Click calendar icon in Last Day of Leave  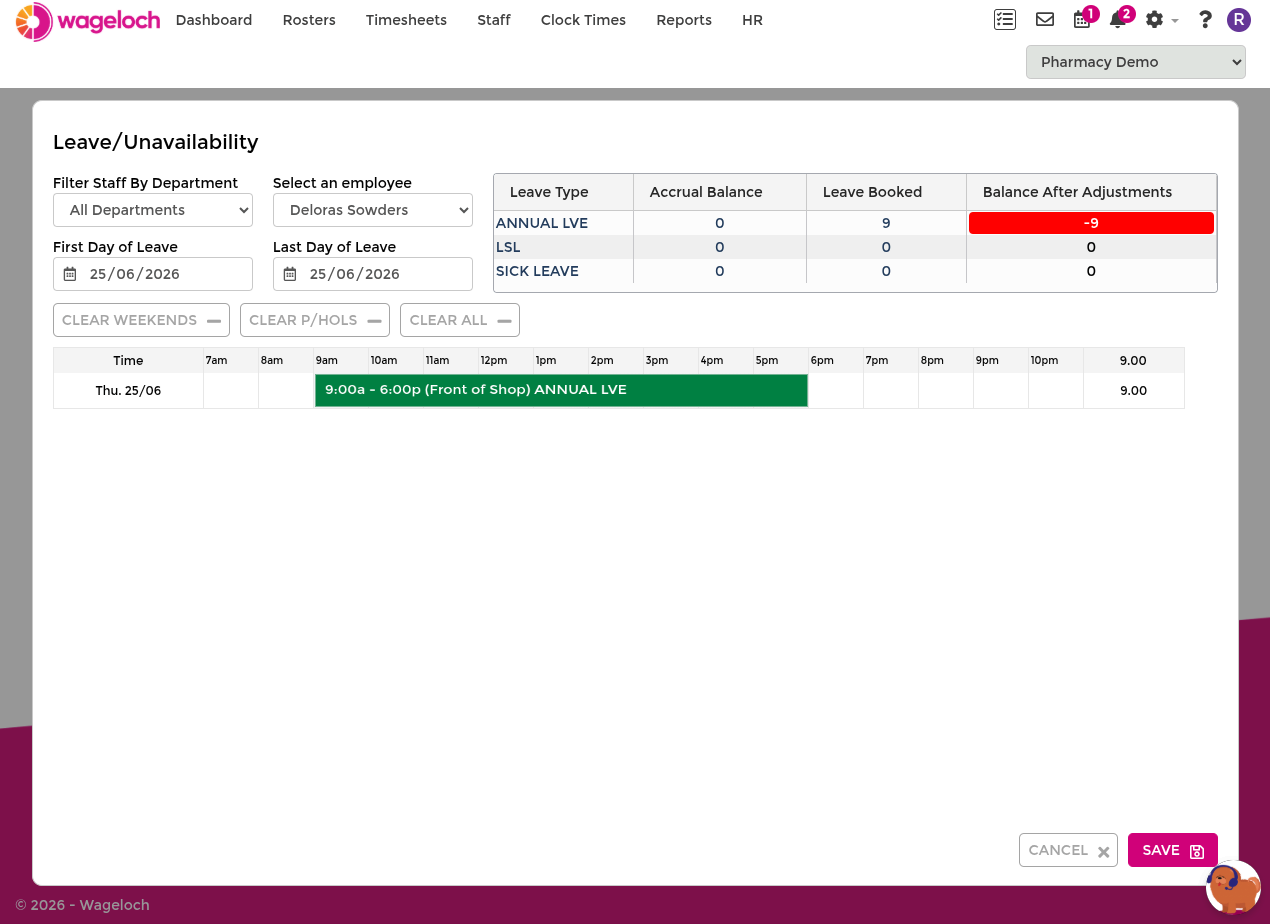tap(290, 274)
